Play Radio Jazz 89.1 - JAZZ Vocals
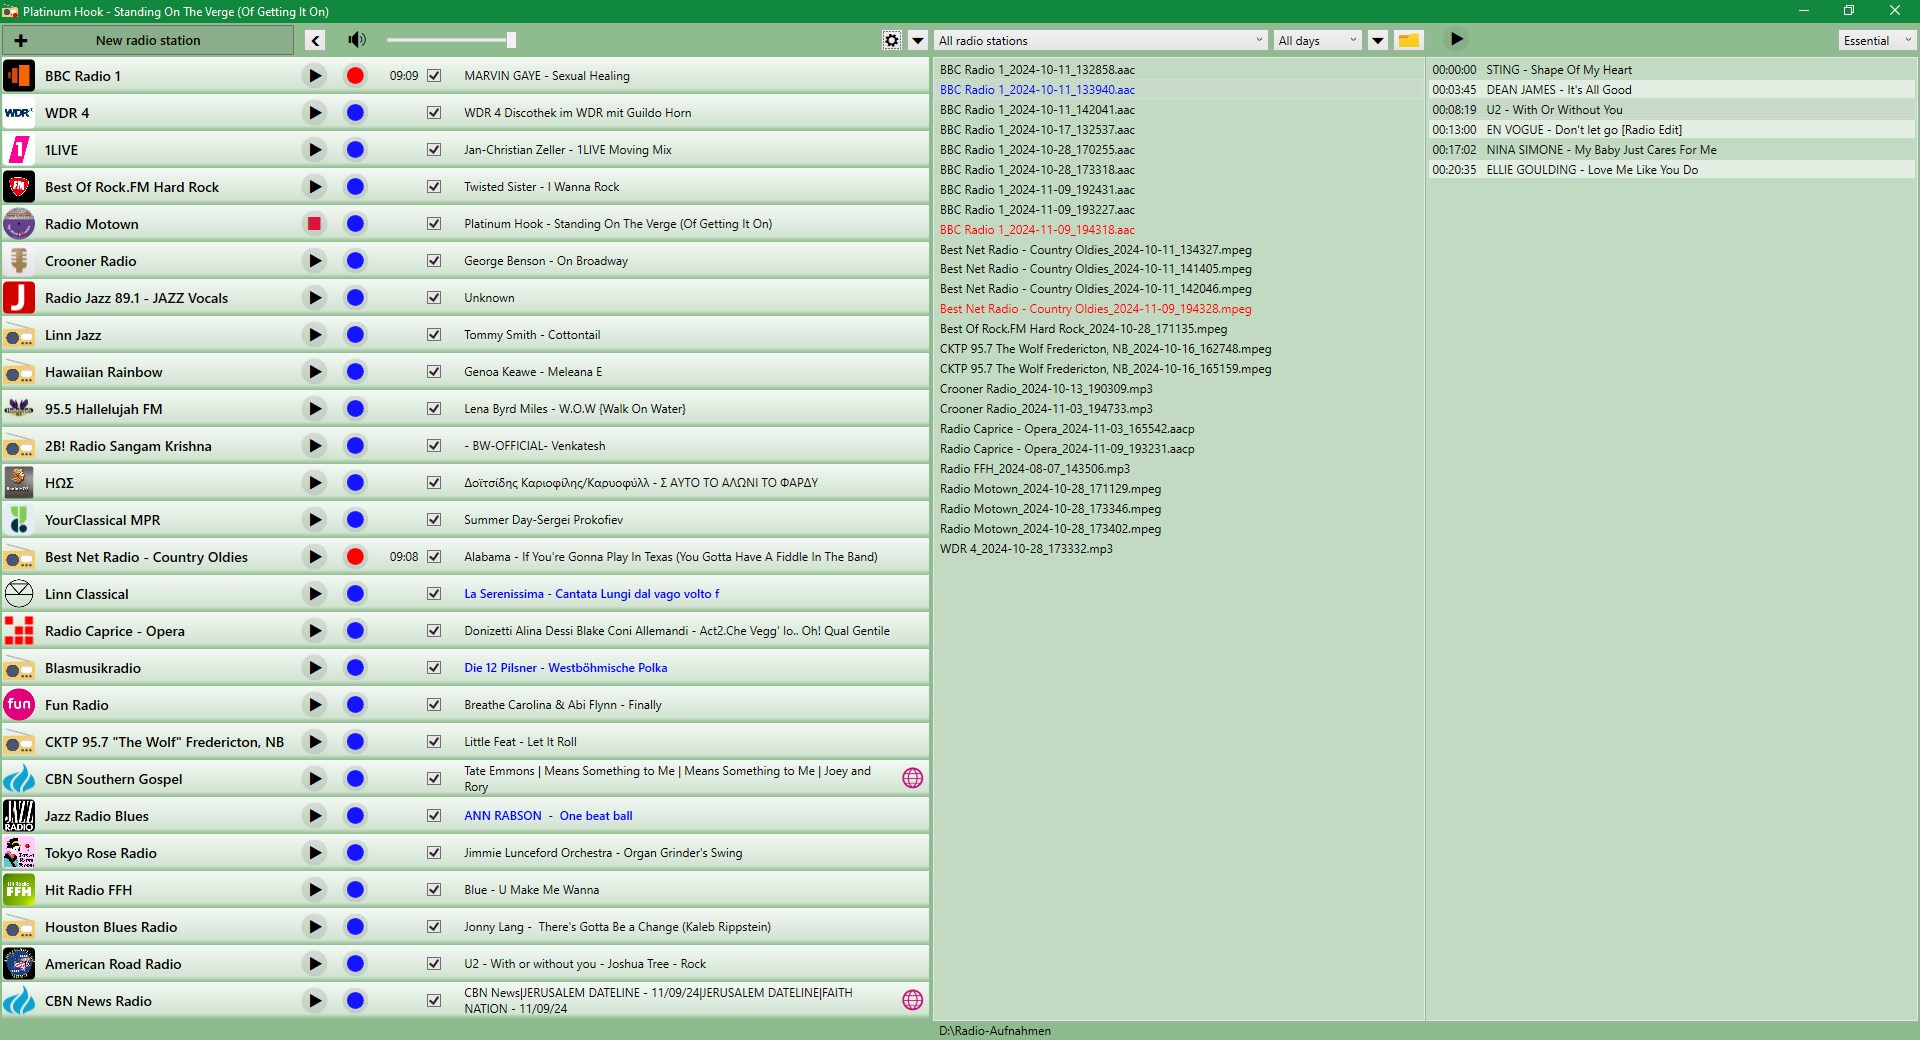This screenshot has height=1040, width=1920. (x=315, y=298)
